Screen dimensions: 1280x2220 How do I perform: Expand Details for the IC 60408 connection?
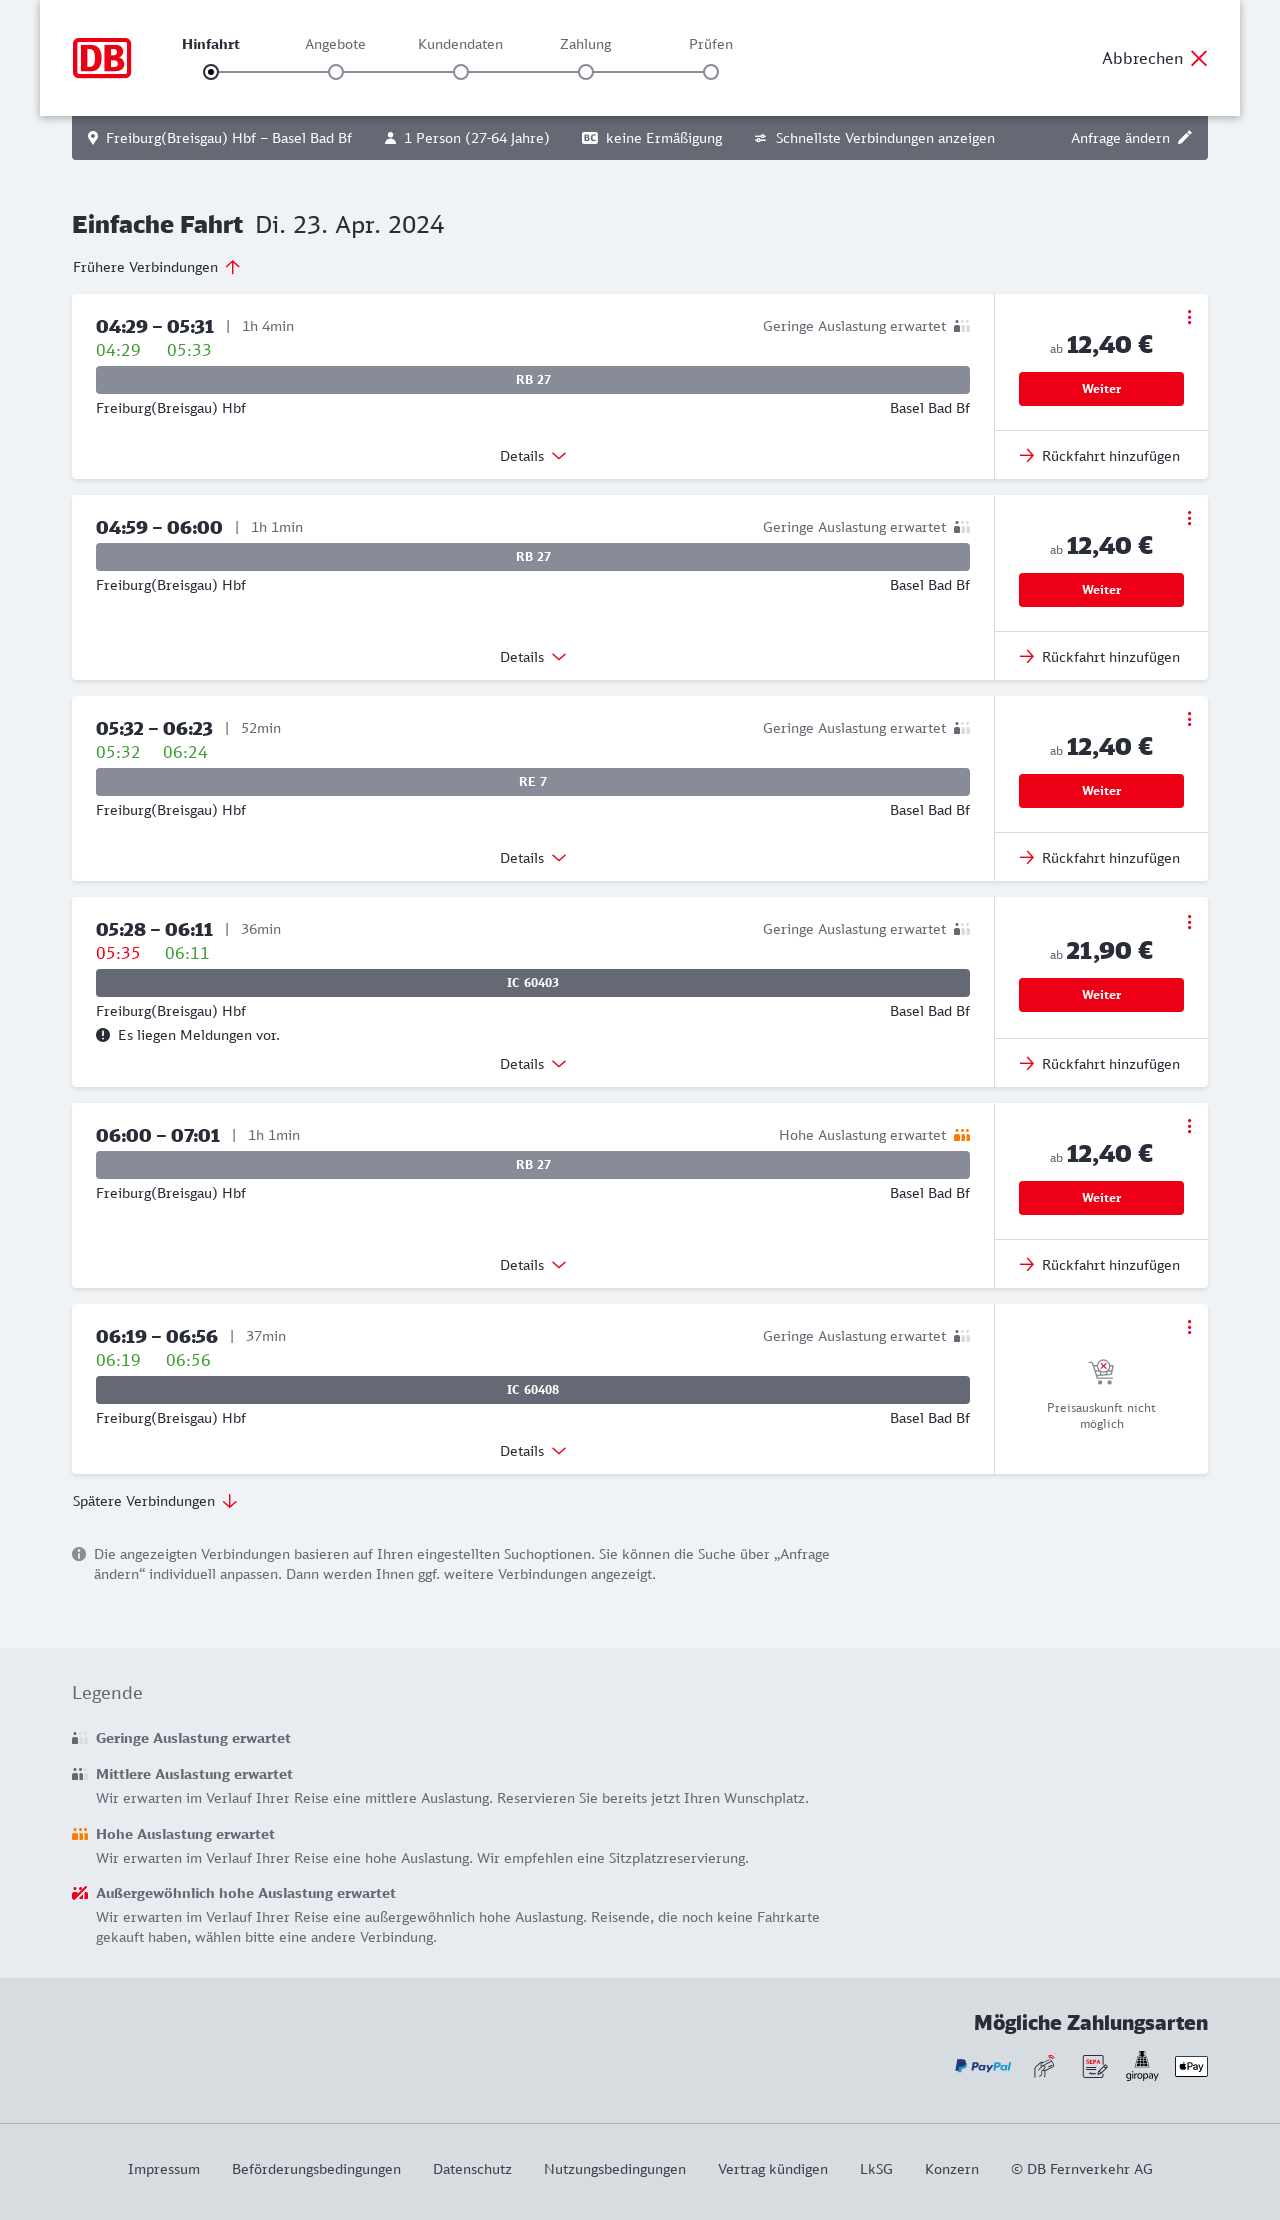(533, 1451)
